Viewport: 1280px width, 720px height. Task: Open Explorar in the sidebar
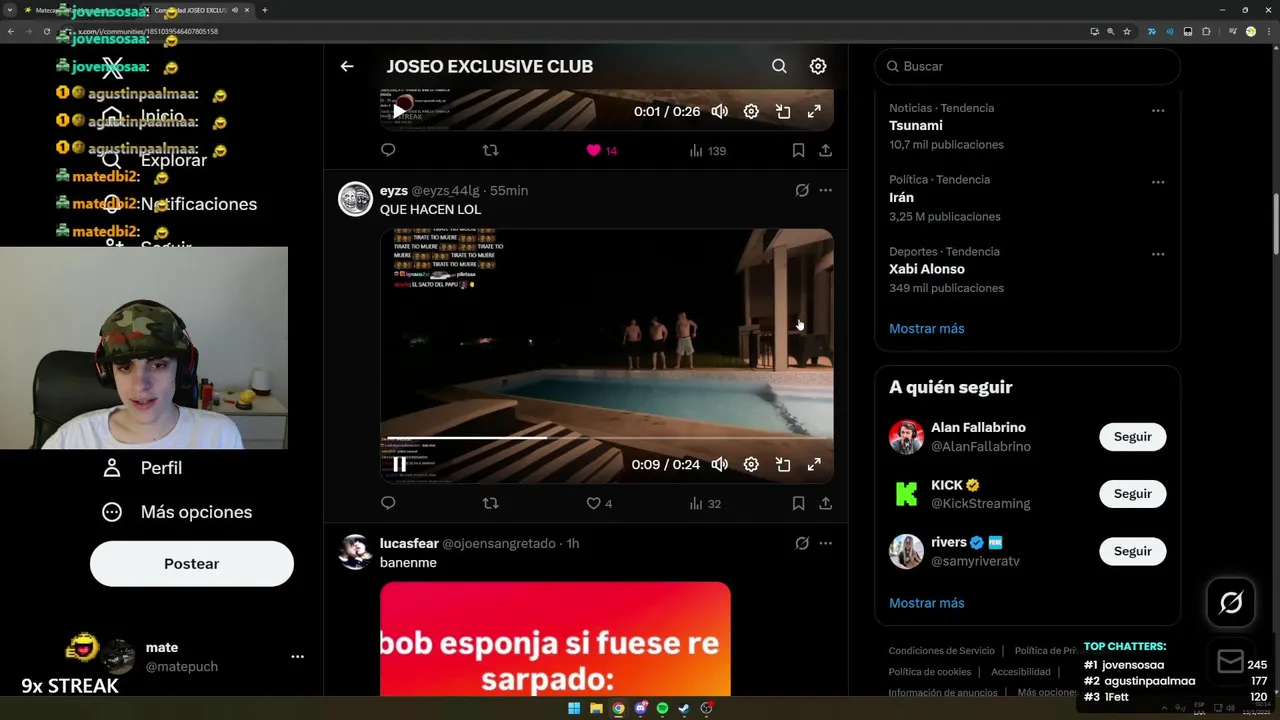[155, 160]
